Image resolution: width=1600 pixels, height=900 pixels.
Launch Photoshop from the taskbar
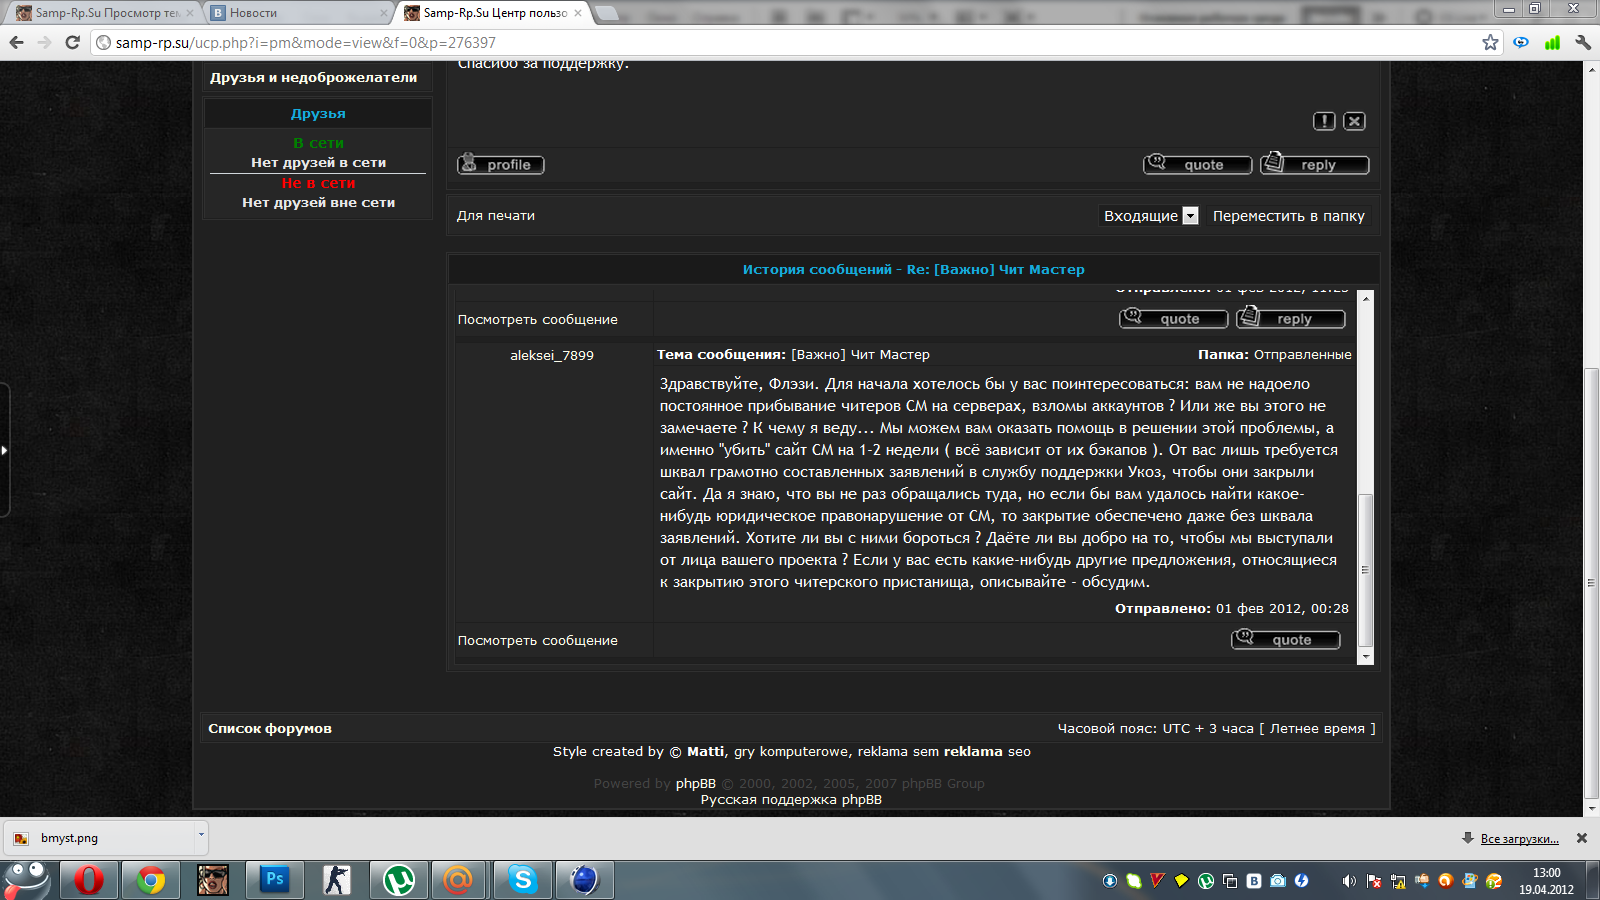pyautogui.click(x=274, y=880)
